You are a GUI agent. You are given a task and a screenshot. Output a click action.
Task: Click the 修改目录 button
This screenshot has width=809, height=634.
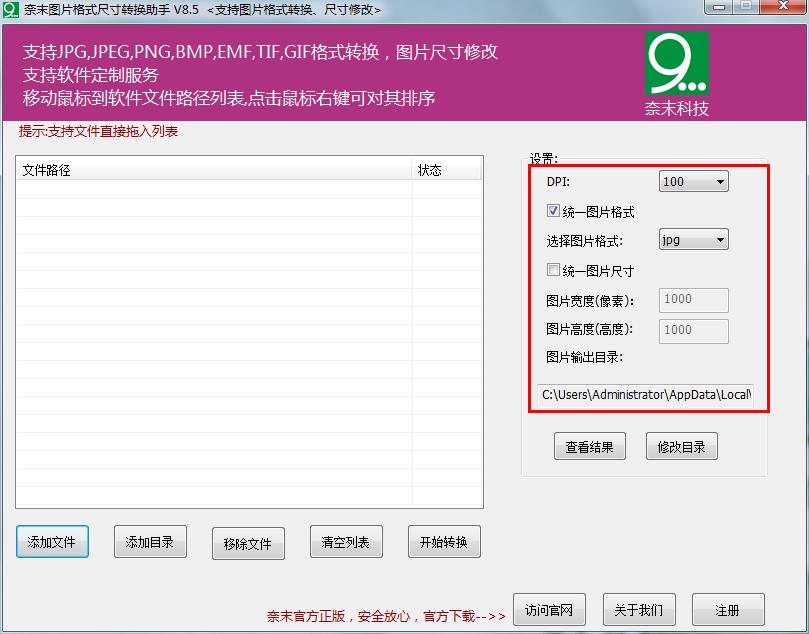(x=682, y=446)
